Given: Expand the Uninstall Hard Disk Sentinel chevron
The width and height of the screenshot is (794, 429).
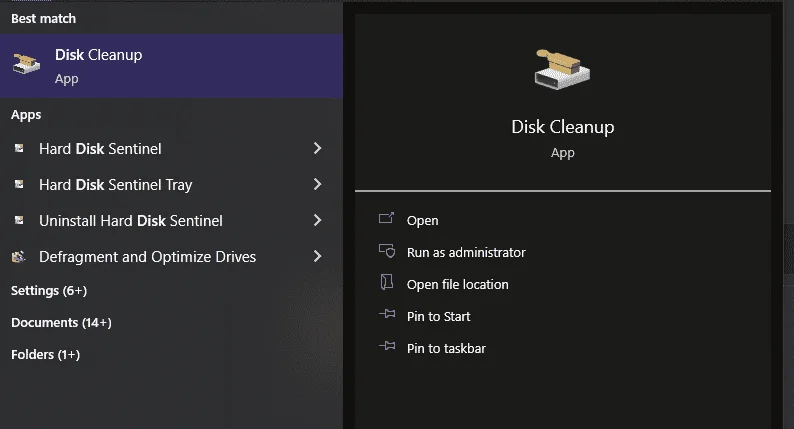Looking at the screenshot, I should point(317,220).
